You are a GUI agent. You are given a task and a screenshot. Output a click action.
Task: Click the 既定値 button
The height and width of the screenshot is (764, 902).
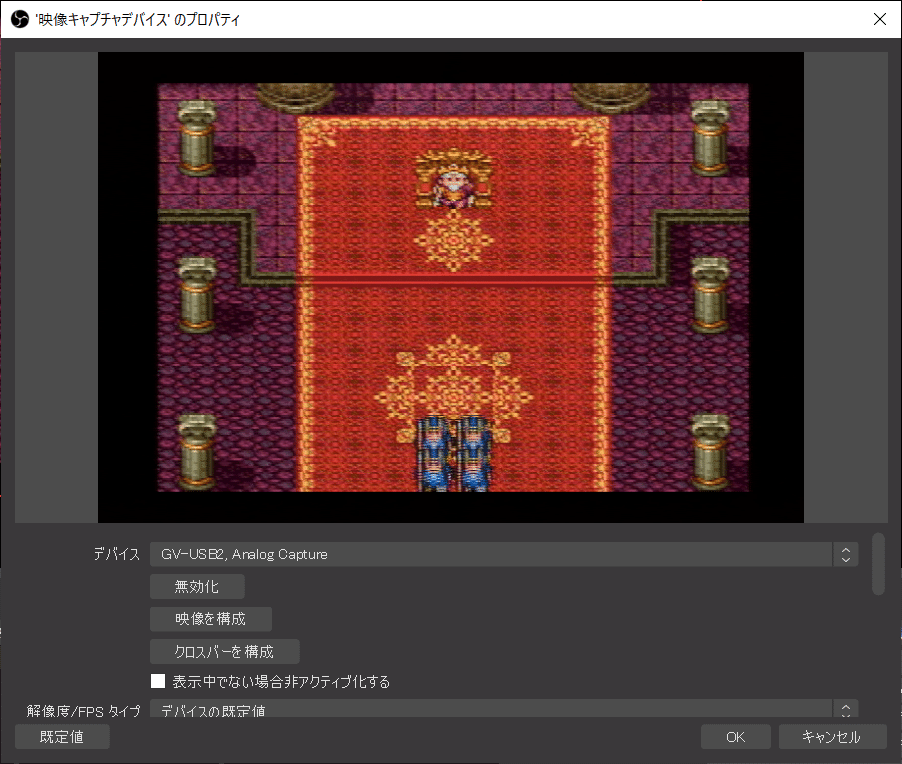click(62, 736)
